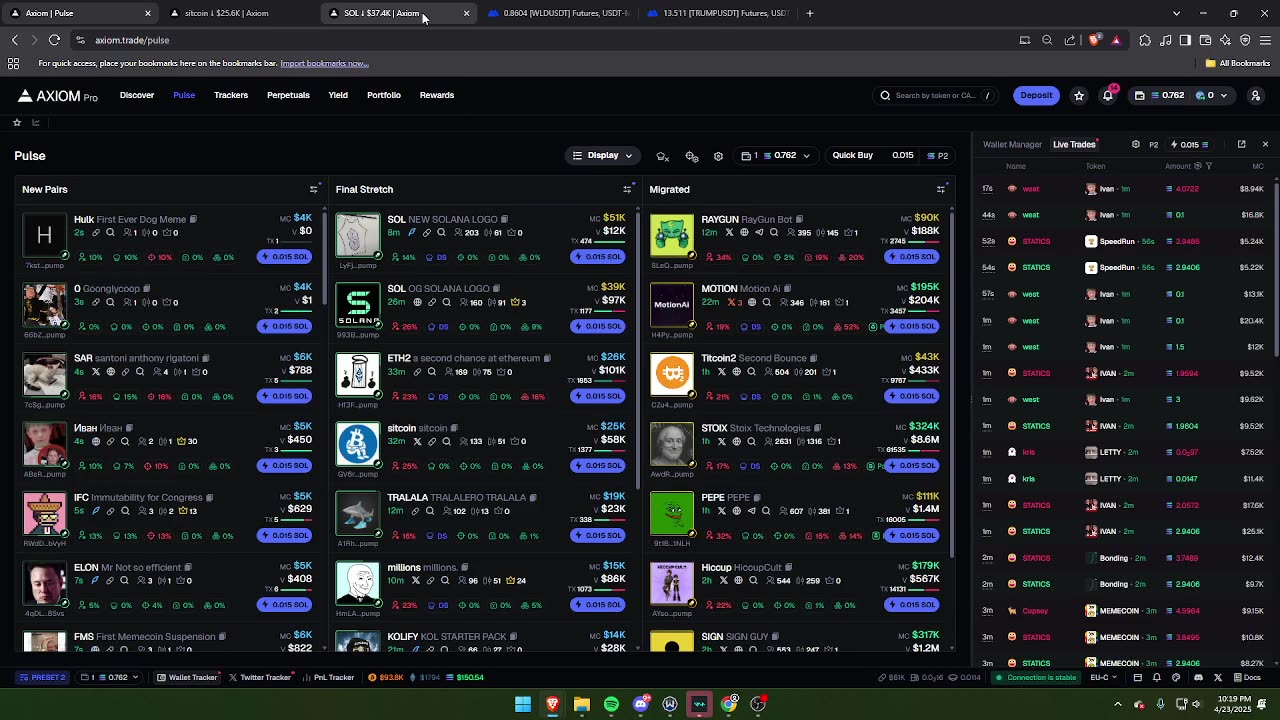
Task: Click Import bookmarks now link
Action: tap(324, 63)
